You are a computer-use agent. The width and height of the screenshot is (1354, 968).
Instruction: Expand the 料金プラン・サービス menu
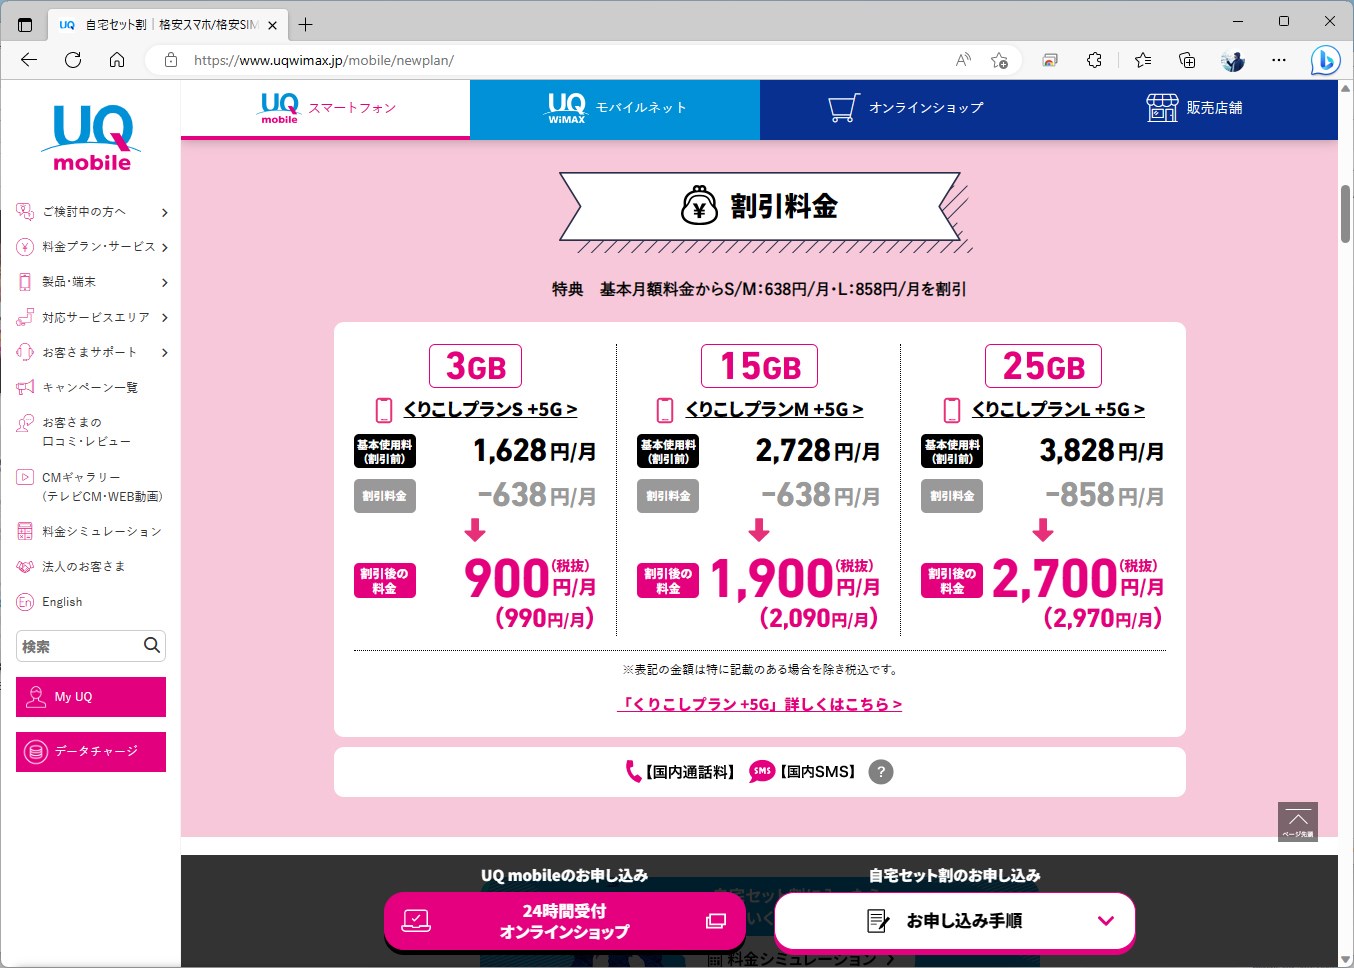tap(88, 247)
